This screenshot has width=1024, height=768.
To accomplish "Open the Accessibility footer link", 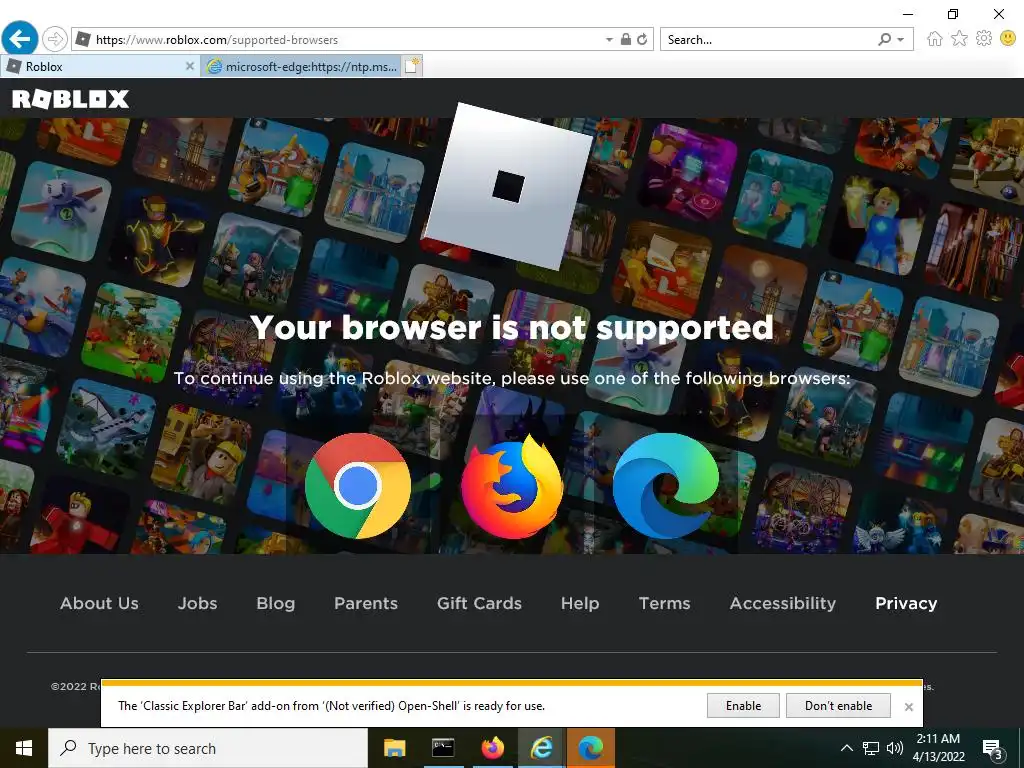I will 782,603.
